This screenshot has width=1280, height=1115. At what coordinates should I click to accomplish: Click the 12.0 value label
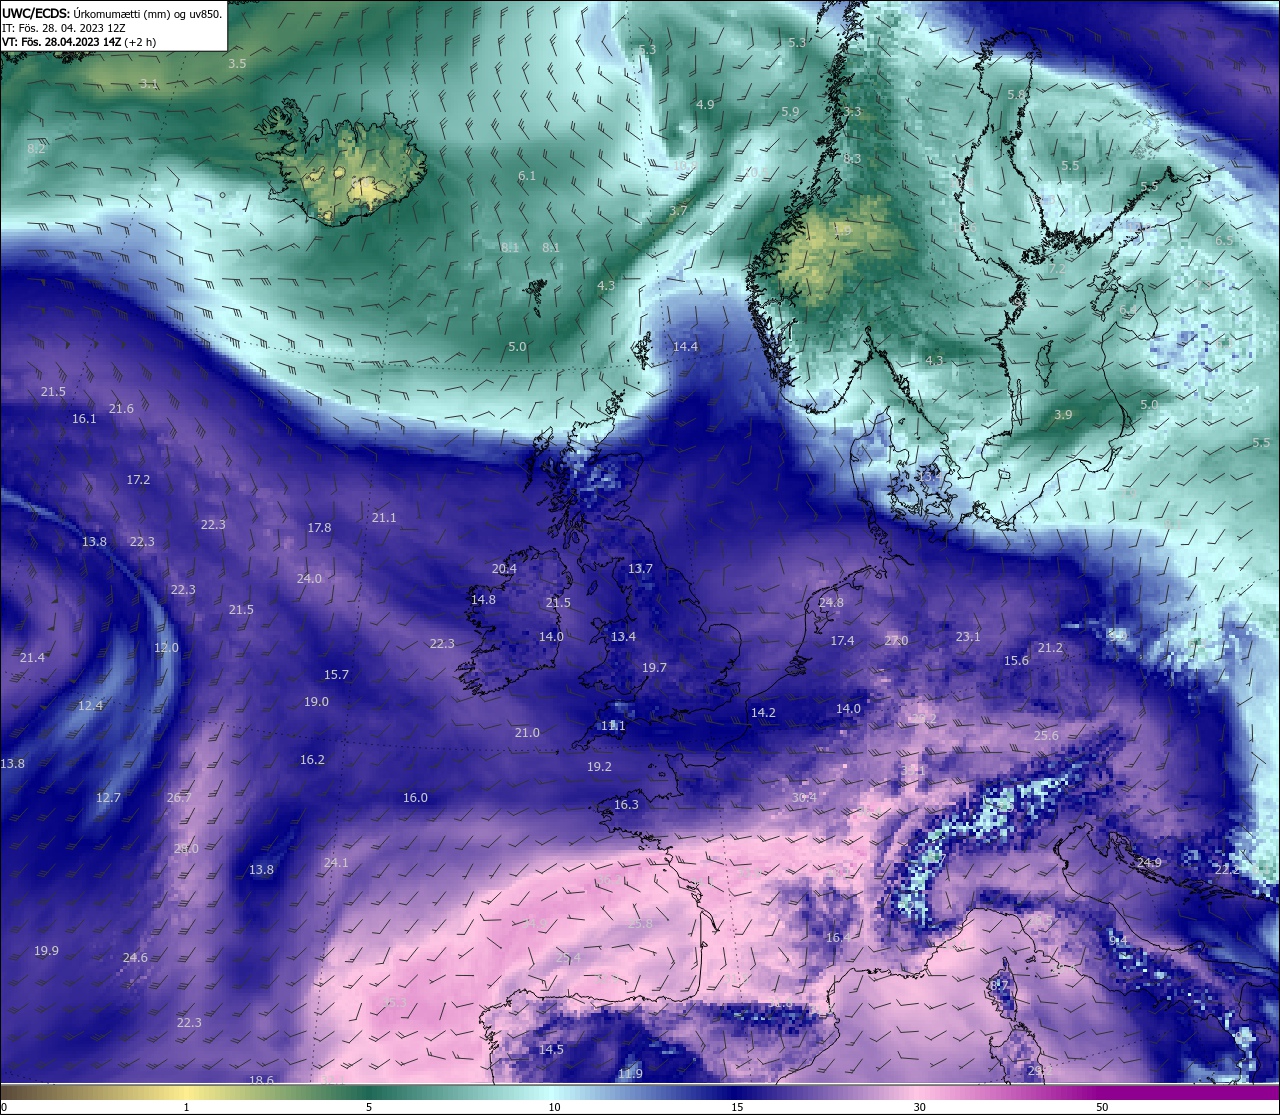166,648
